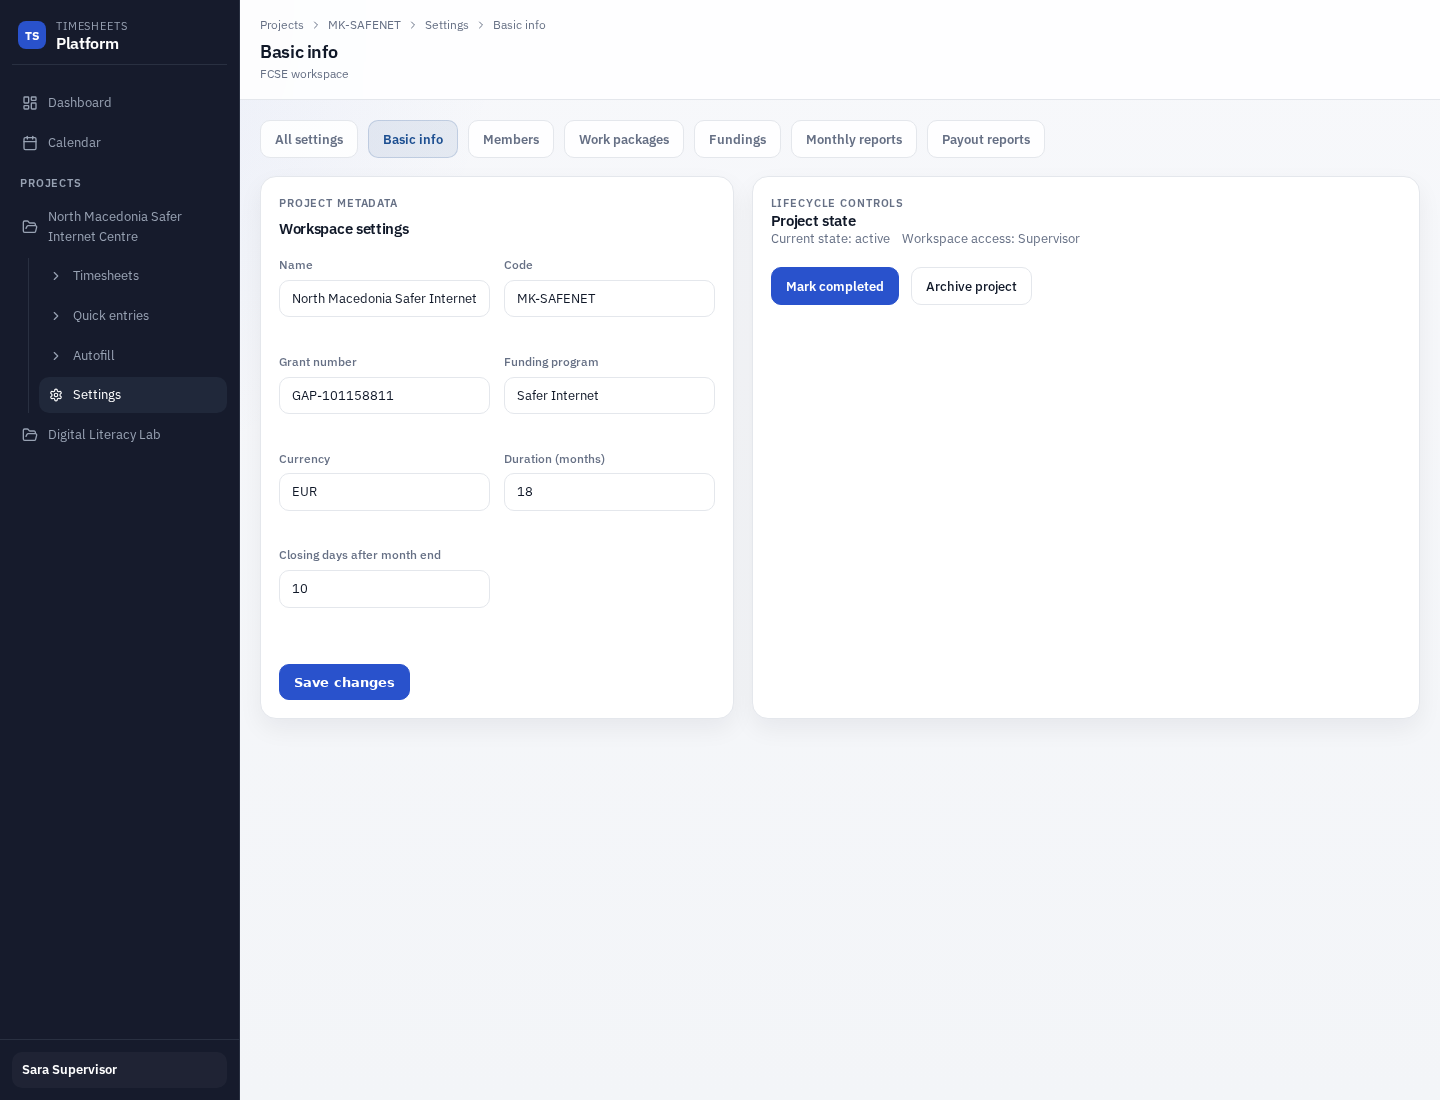Expand the Timesheets section
The height and width of the screenshot is (1100, 1440).
tap(57, 276)
